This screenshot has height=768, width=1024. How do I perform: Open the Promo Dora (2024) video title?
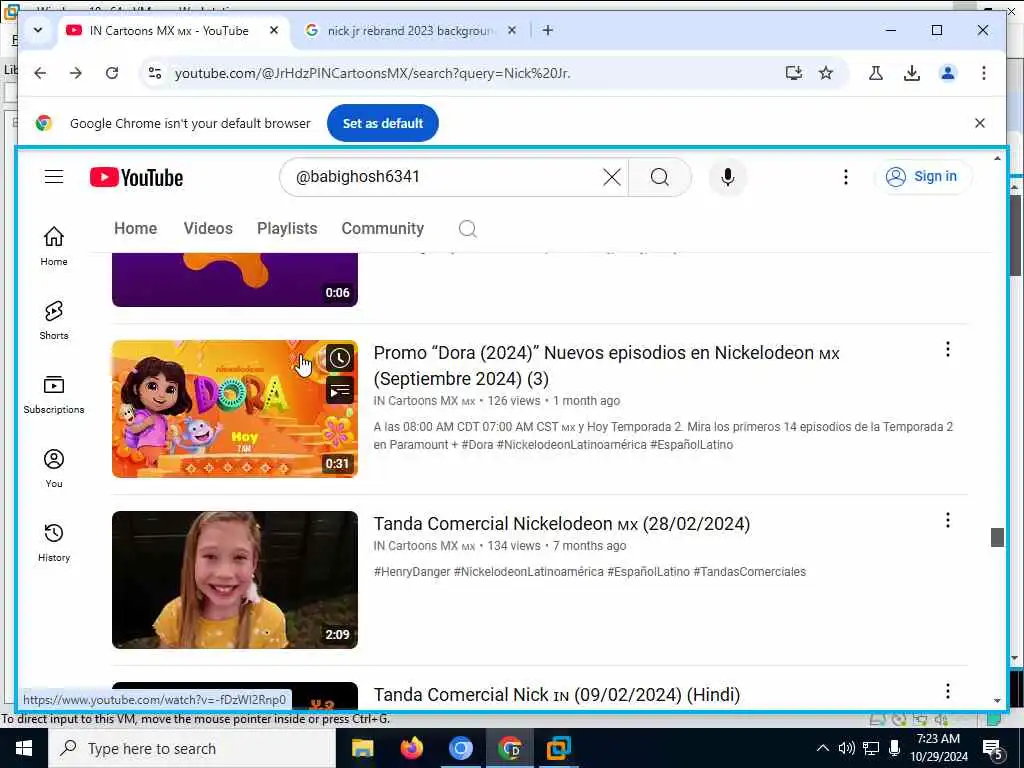coord(606,366)
